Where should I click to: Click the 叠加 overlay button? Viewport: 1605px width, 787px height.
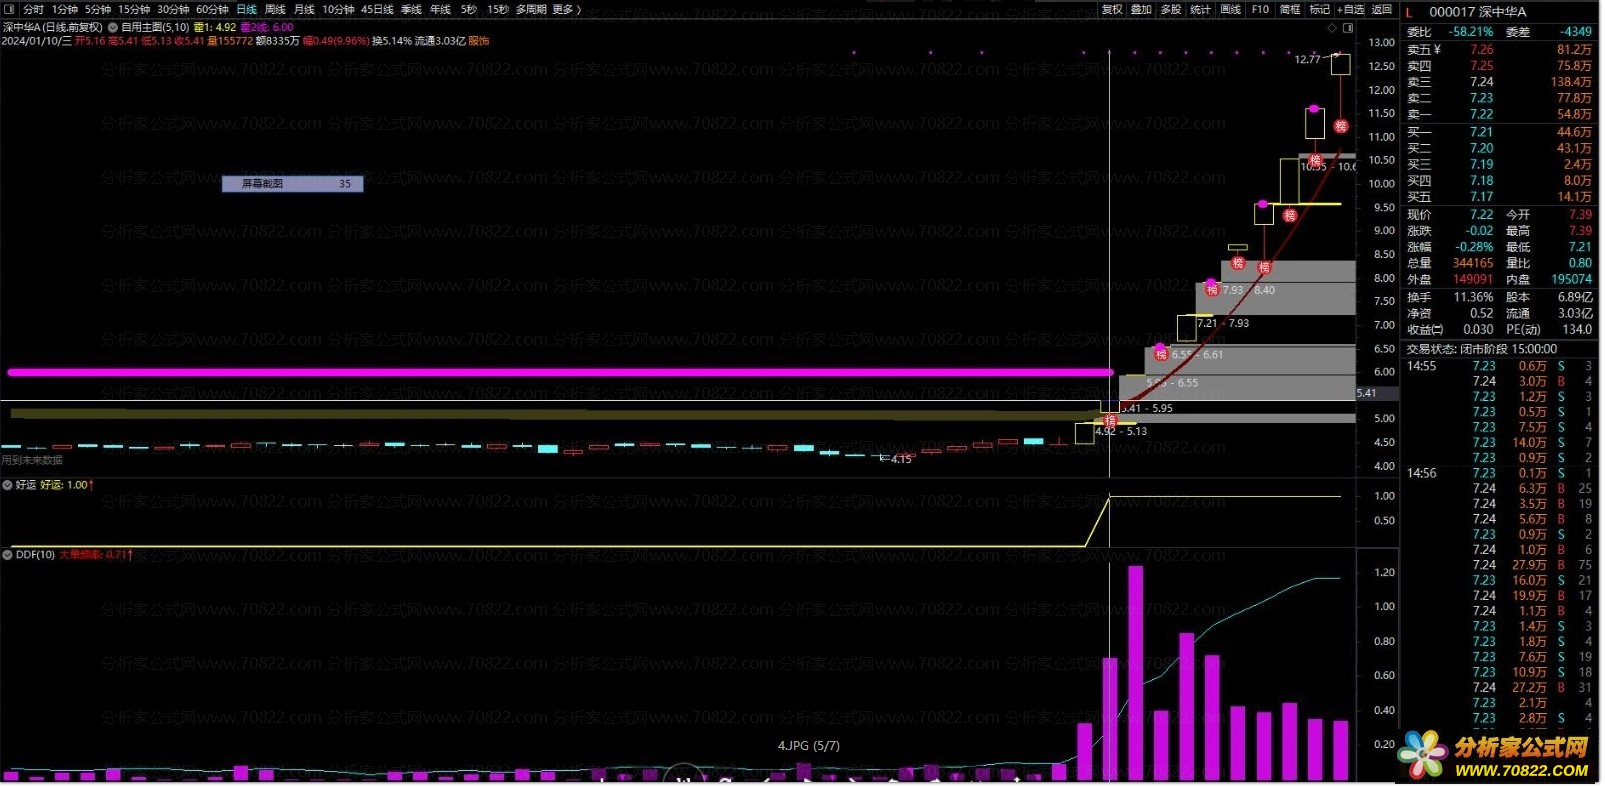1141,9
